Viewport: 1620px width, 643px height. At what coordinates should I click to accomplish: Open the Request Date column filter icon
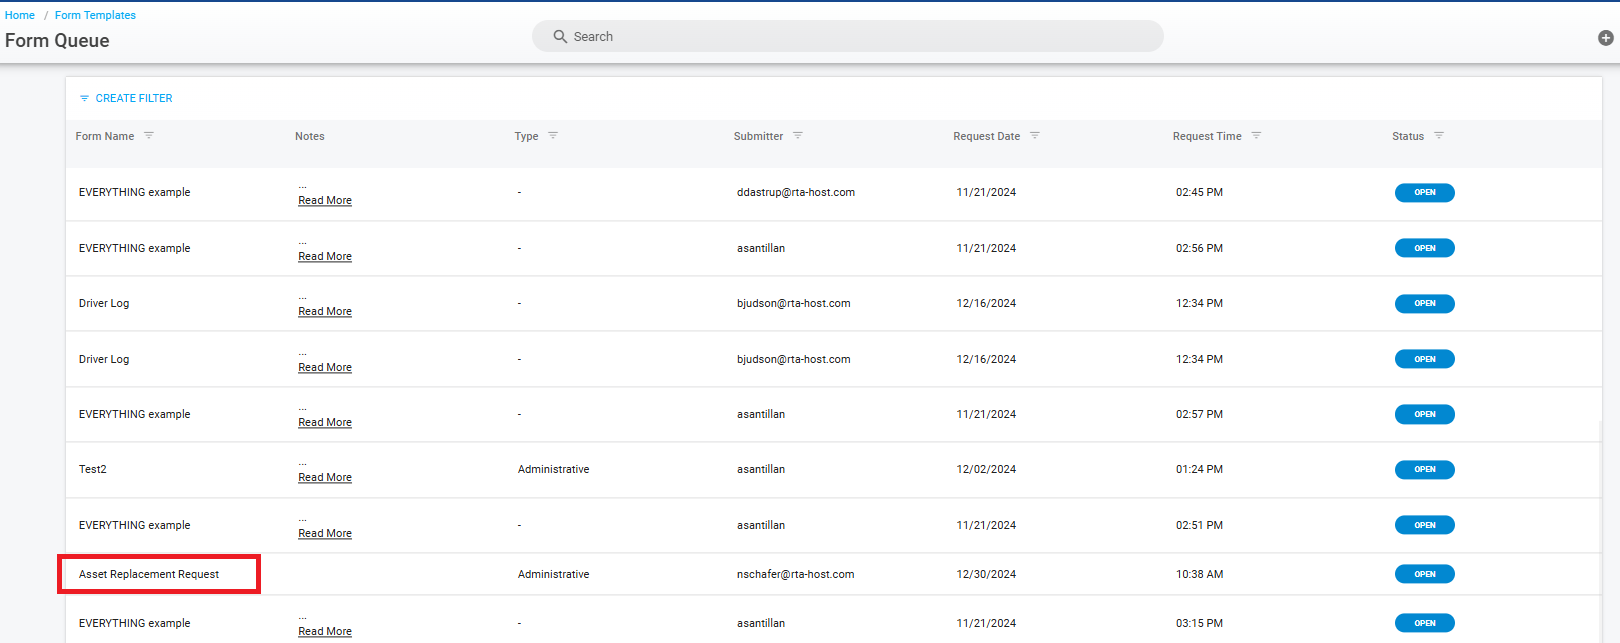[x=1035, y=135]
